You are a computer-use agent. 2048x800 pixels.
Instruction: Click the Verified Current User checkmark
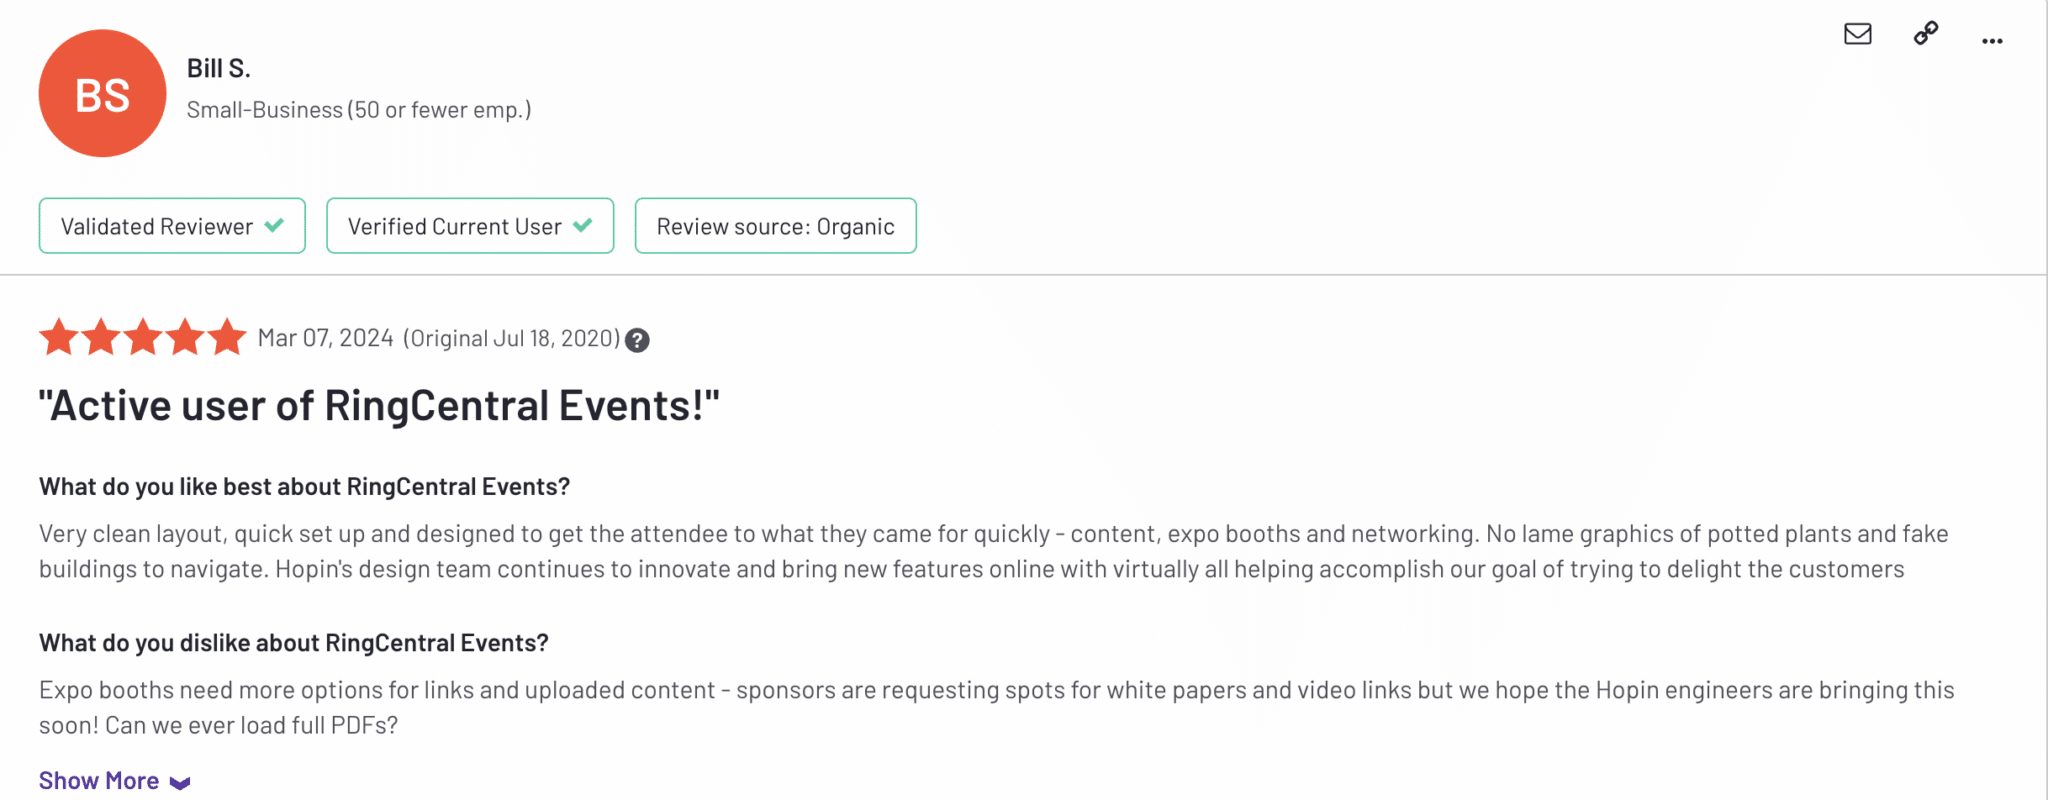pos(583,226)
